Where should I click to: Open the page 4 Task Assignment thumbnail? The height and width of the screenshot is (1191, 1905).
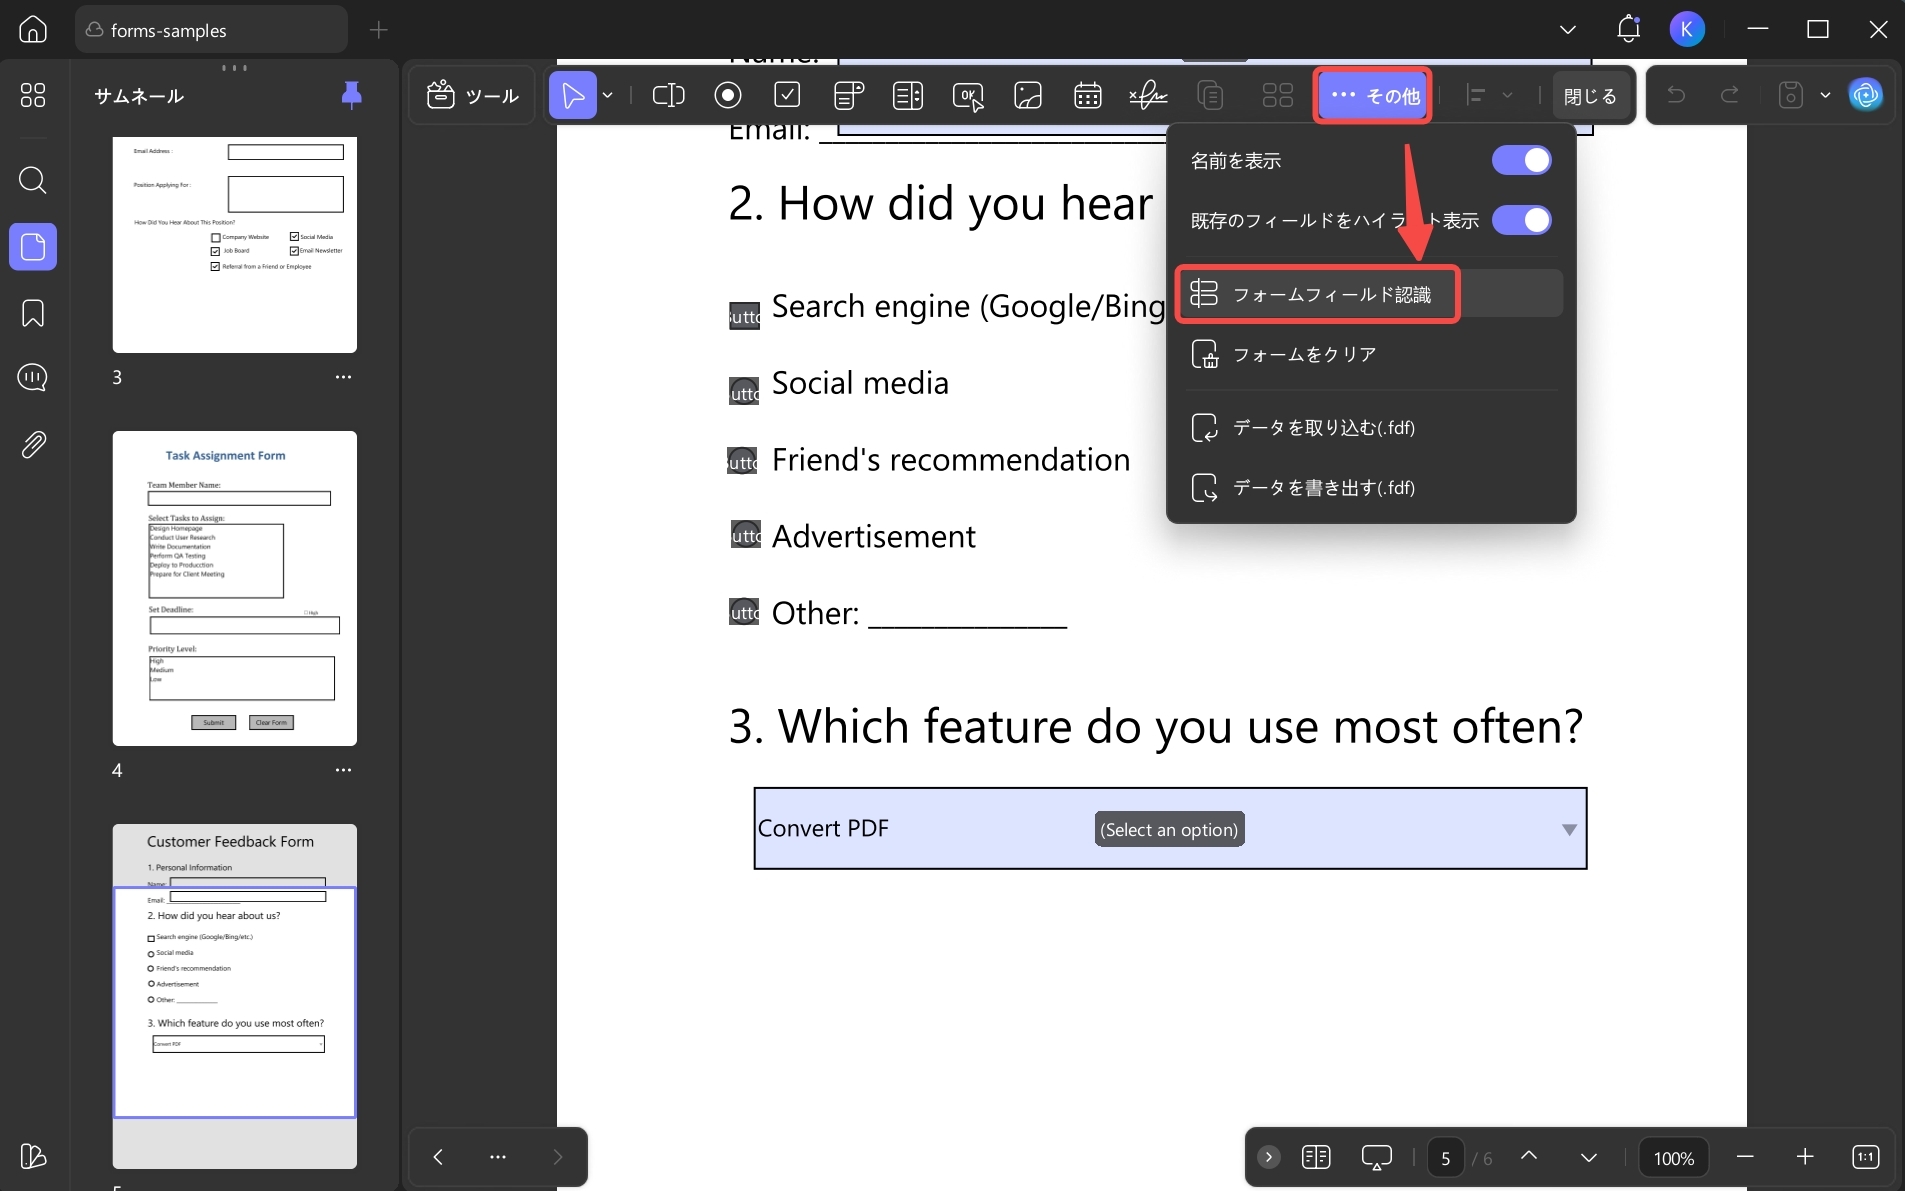pos(235,588)
